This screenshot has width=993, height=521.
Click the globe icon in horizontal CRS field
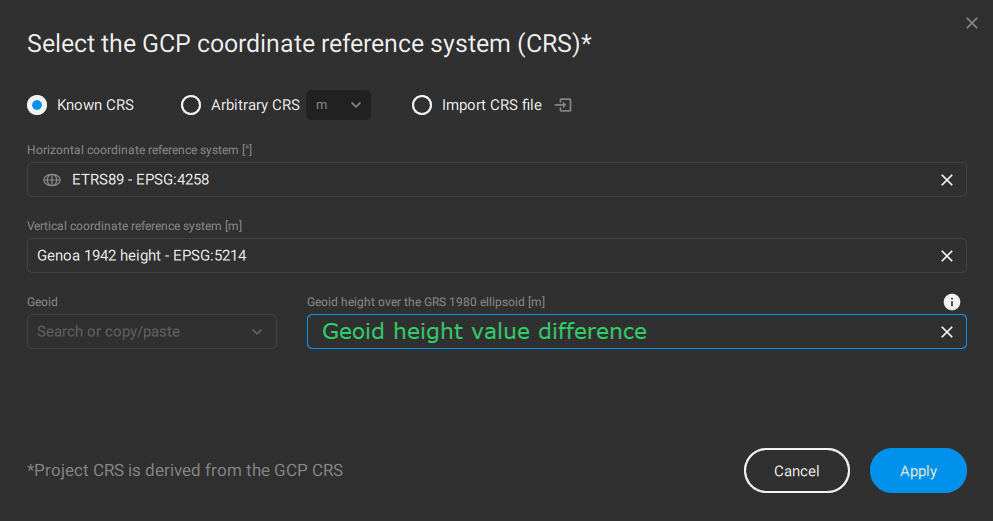pos(52,180)
